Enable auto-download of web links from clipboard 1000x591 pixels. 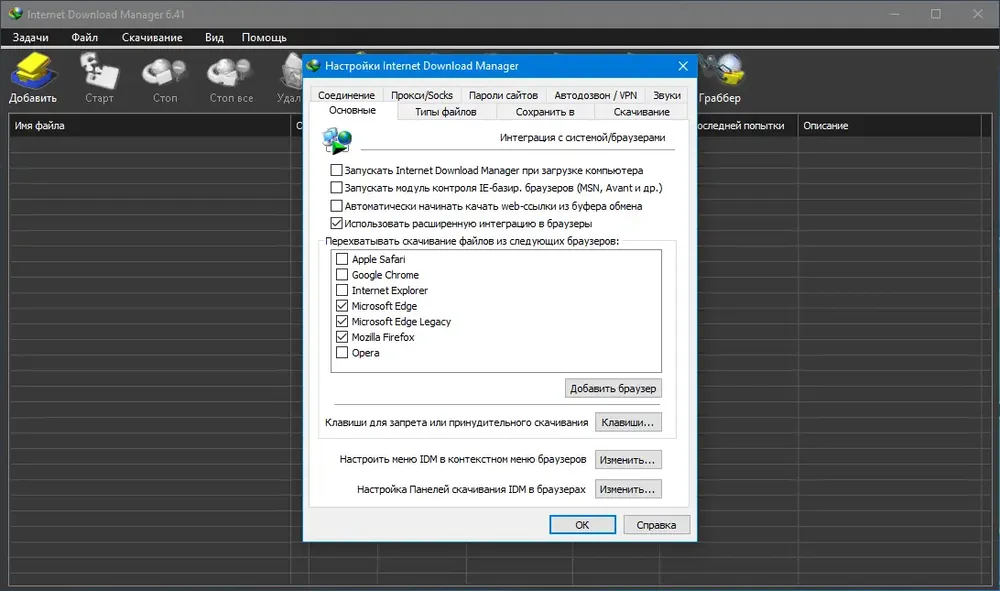336,206
